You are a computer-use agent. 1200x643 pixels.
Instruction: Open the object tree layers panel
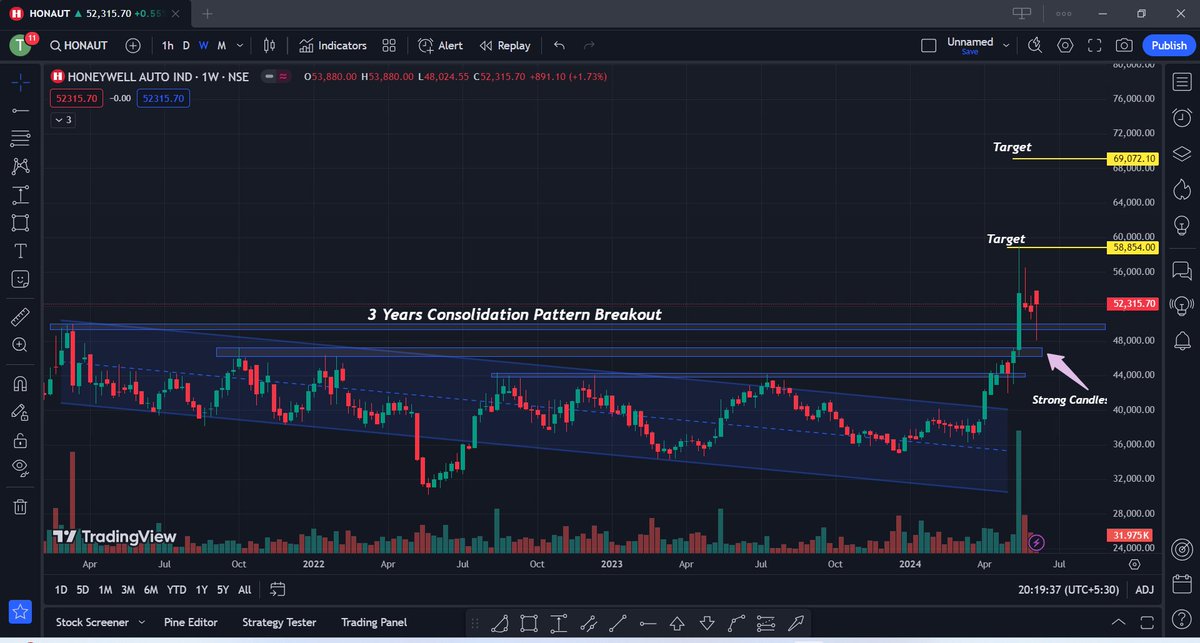(1181, 153)
